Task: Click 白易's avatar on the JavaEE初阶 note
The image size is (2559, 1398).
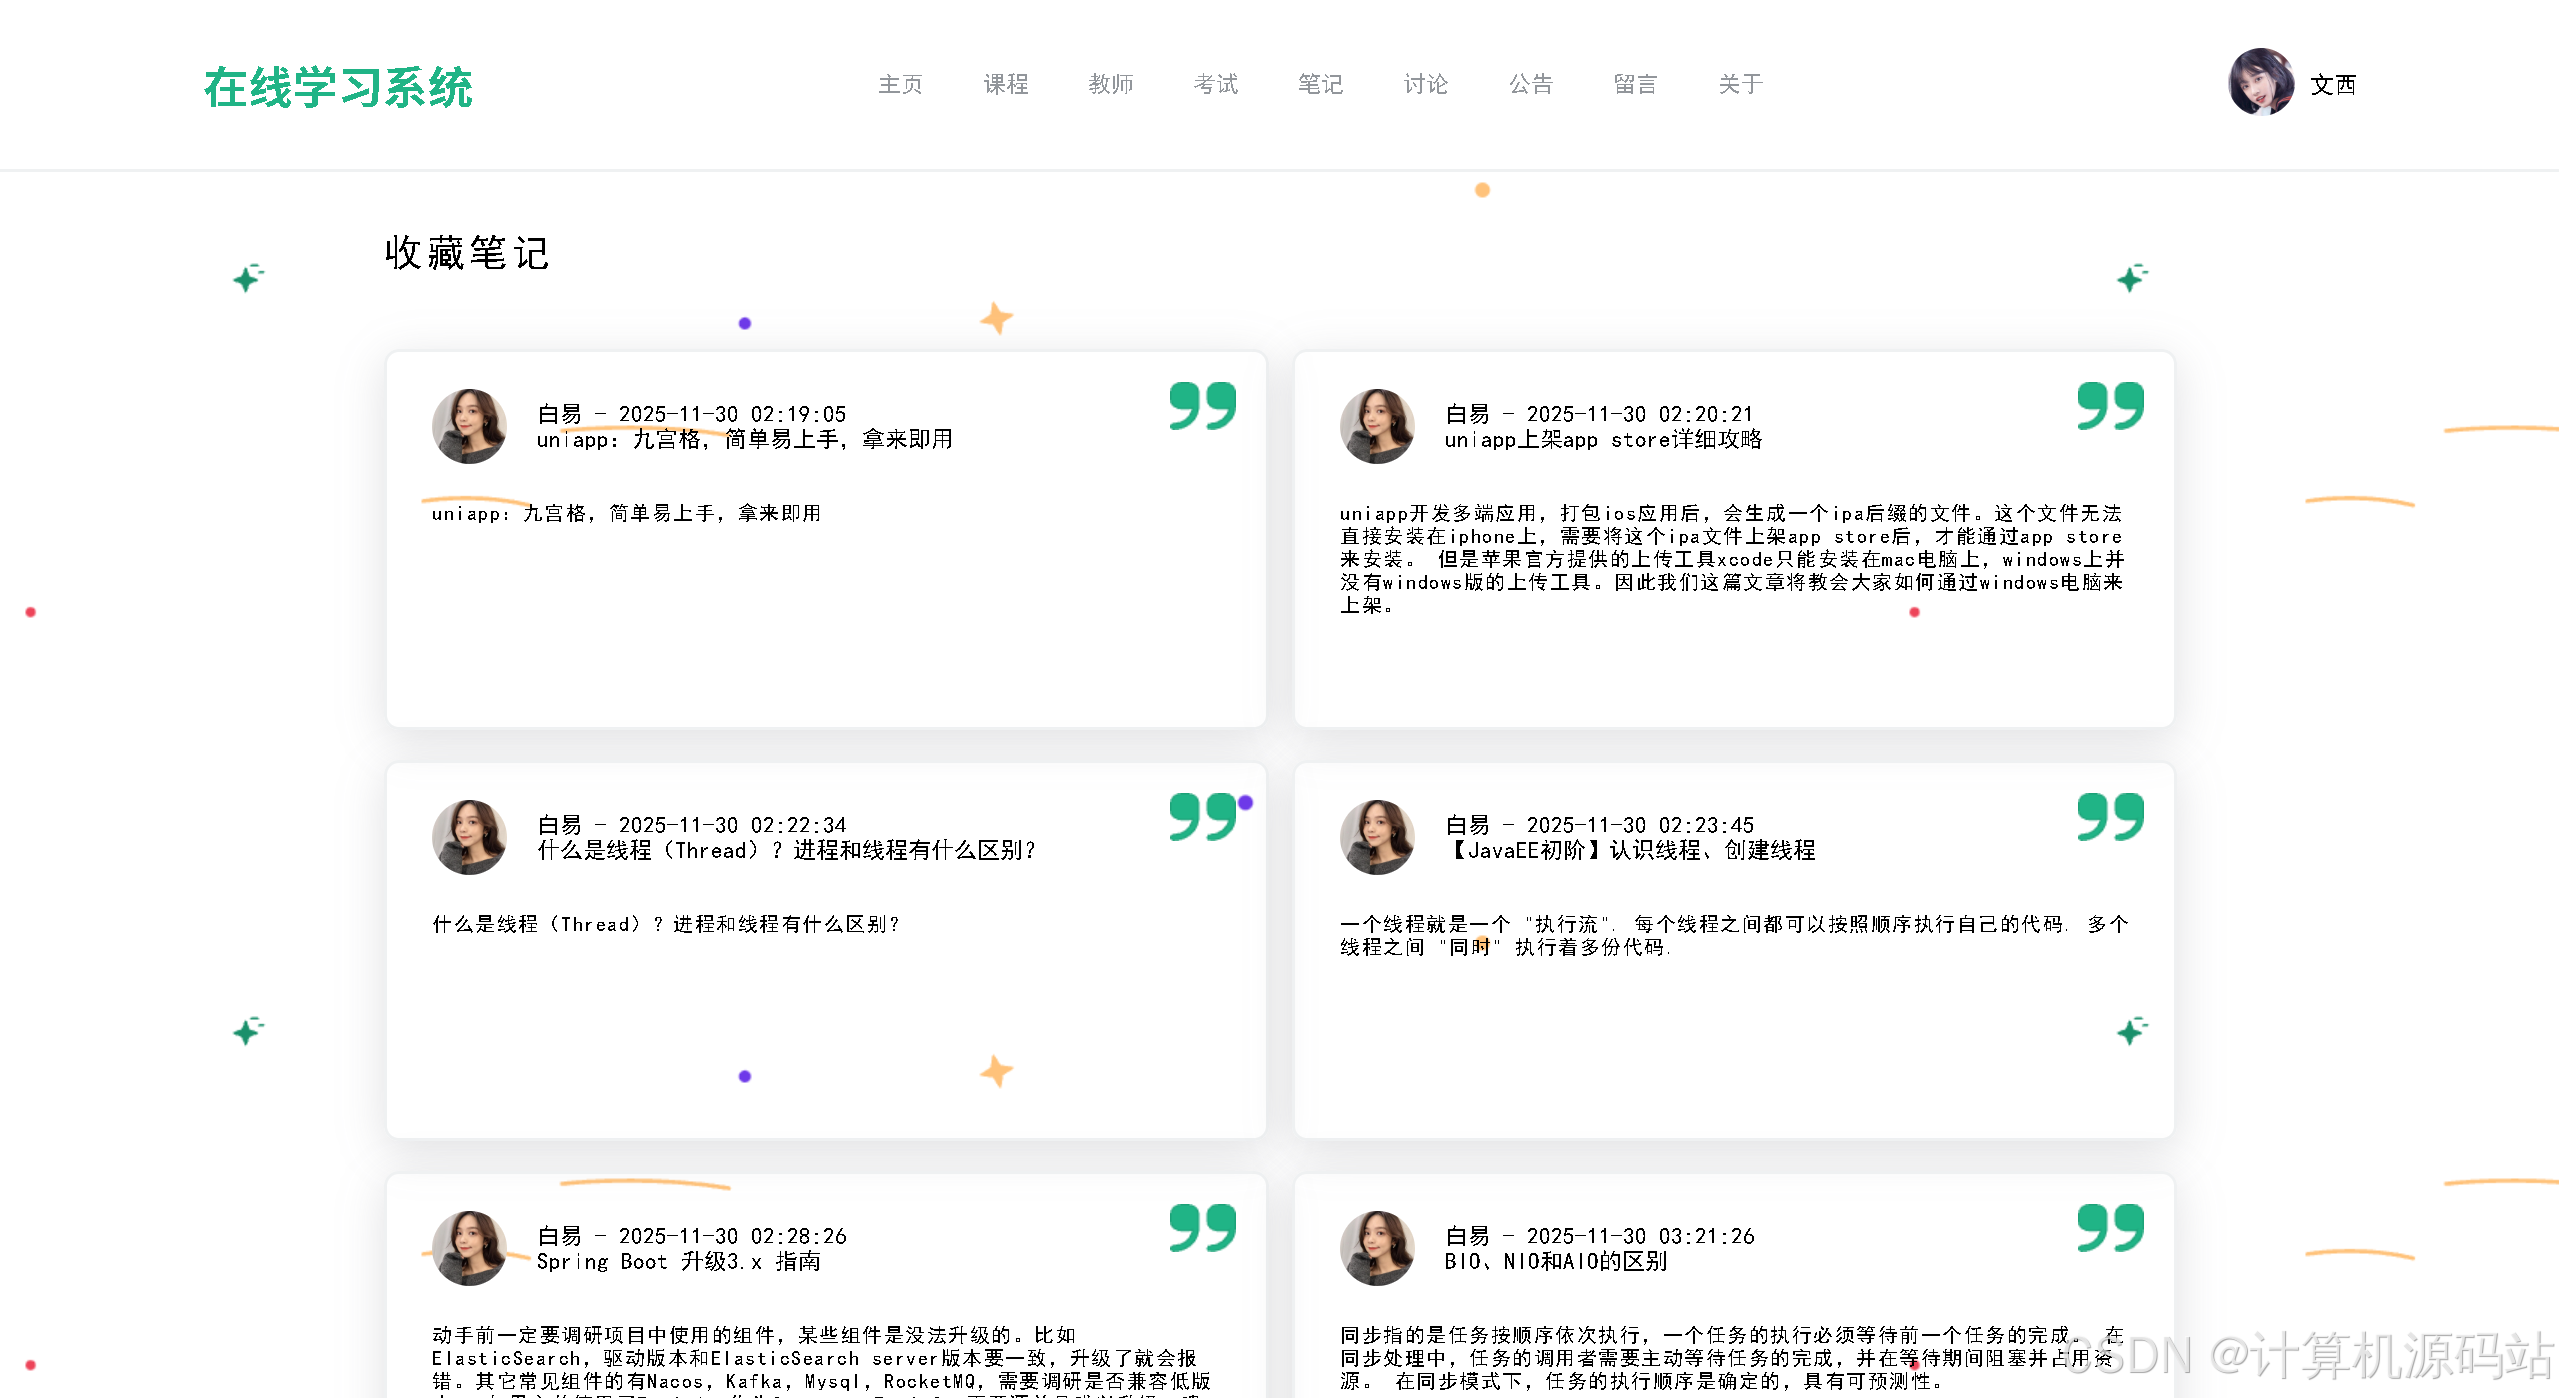Action: tap(1376, 837)
